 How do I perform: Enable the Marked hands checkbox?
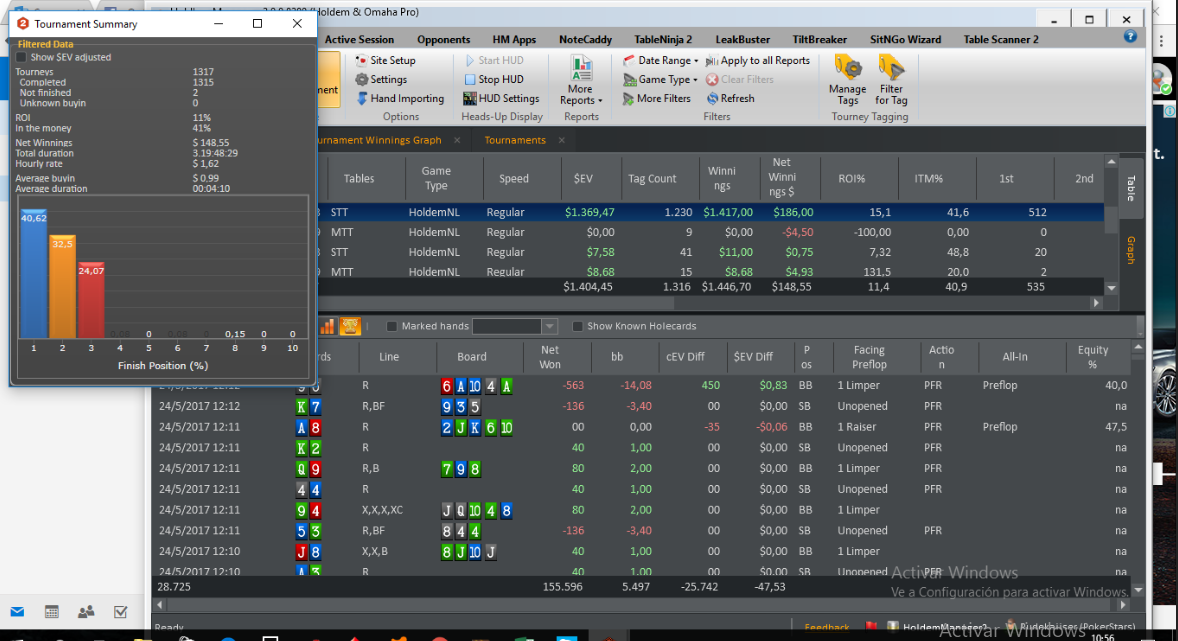(x=391, y=326)
